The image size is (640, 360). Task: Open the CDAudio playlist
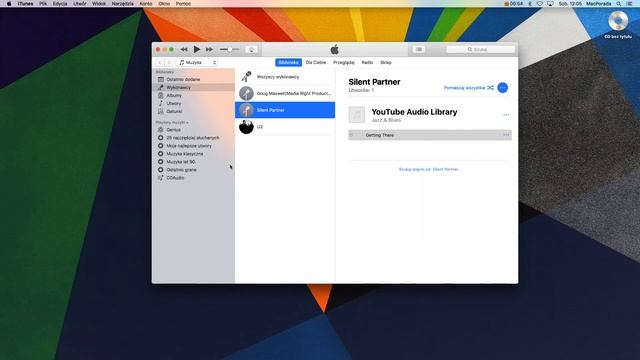click(193, 178)
